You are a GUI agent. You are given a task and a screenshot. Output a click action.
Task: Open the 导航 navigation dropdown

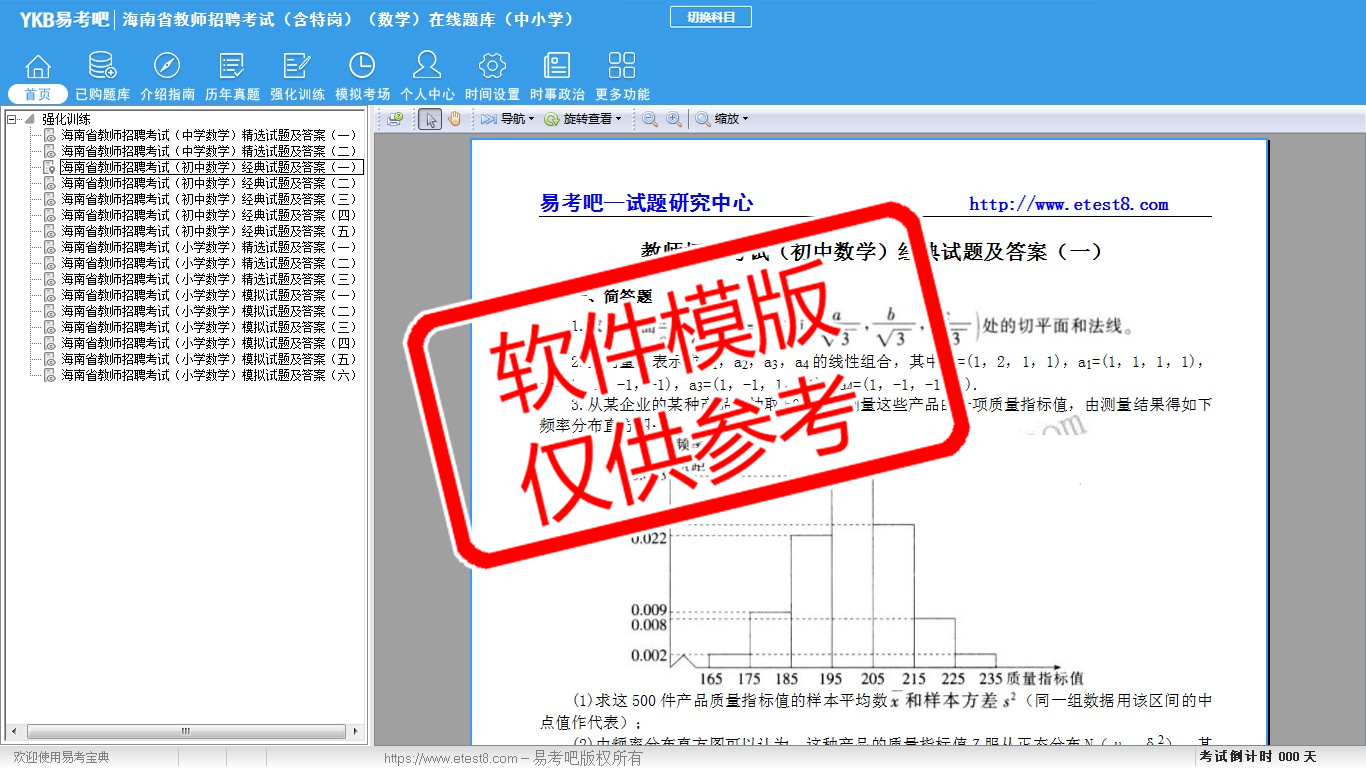(507, 119)
